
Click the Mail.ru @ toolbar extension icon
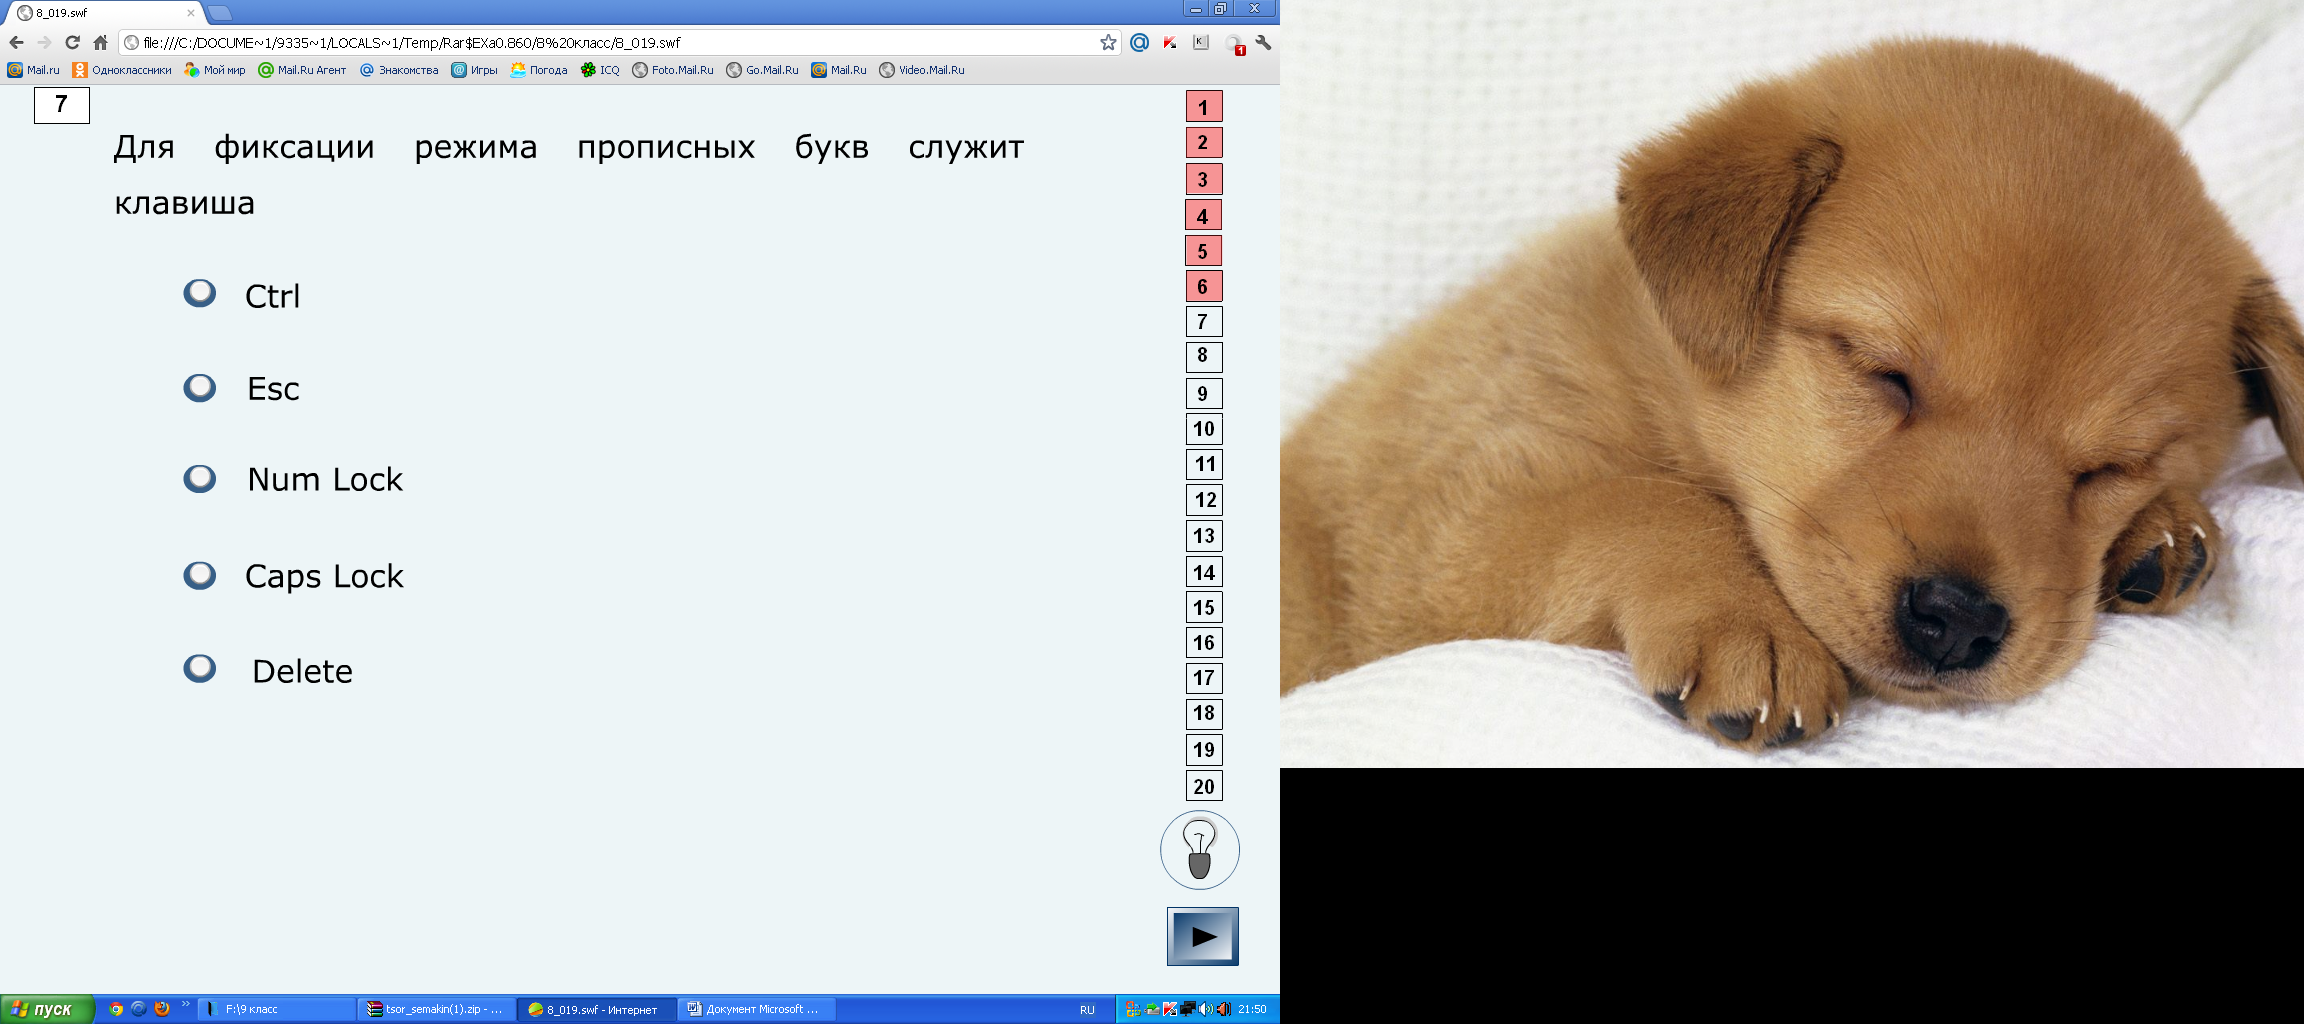(1139, 43)
